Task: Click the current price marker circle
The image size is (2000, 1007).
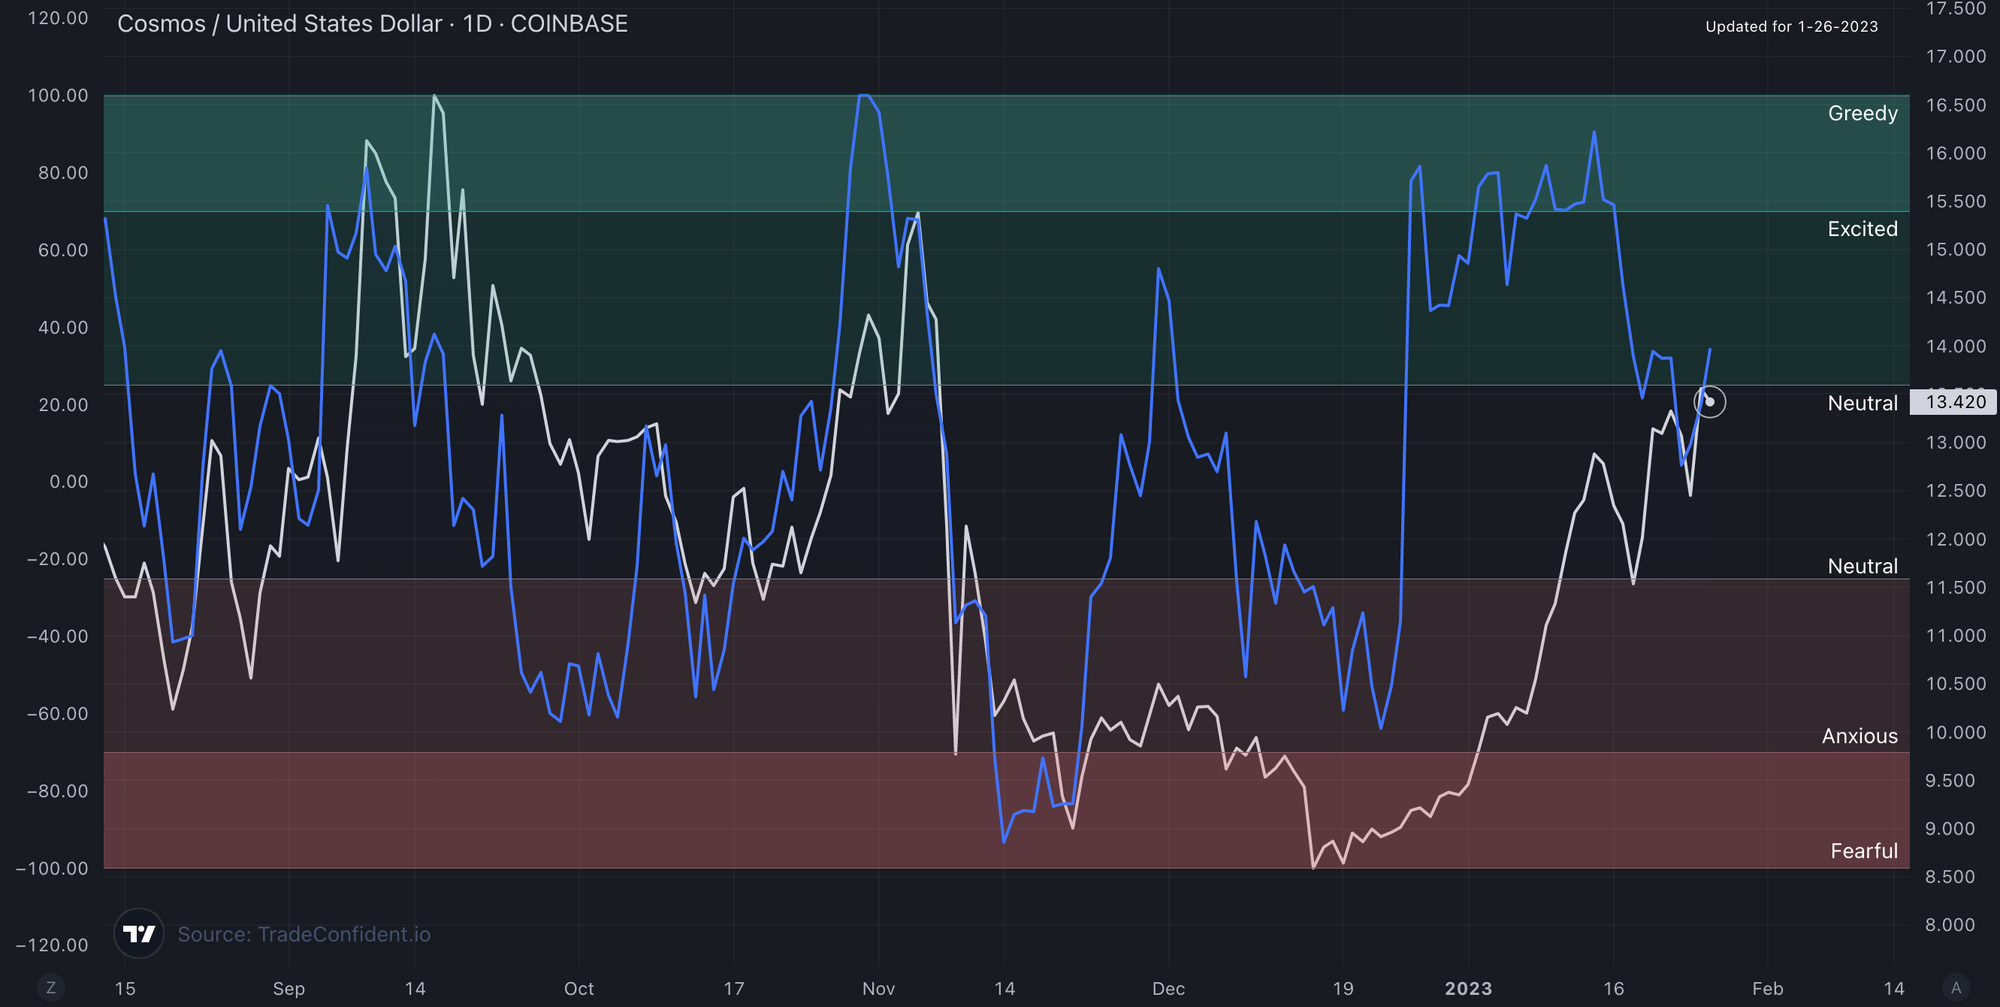Action: [x=1709, y=402]
